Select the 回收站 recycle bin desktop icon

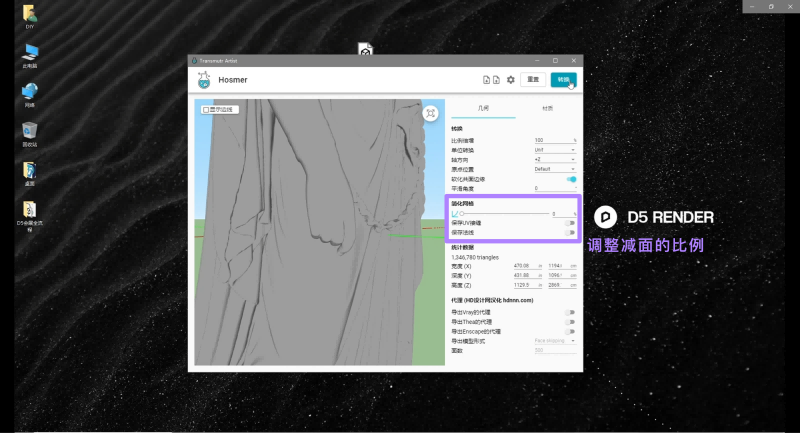(30, 131)
